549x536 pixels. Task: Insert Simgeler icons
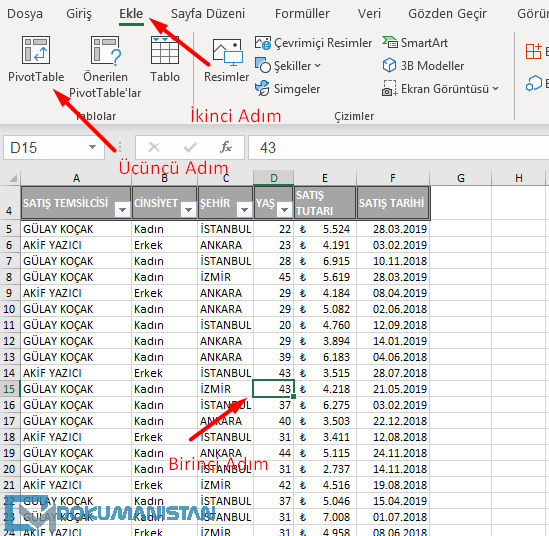(x=287, y=89)
